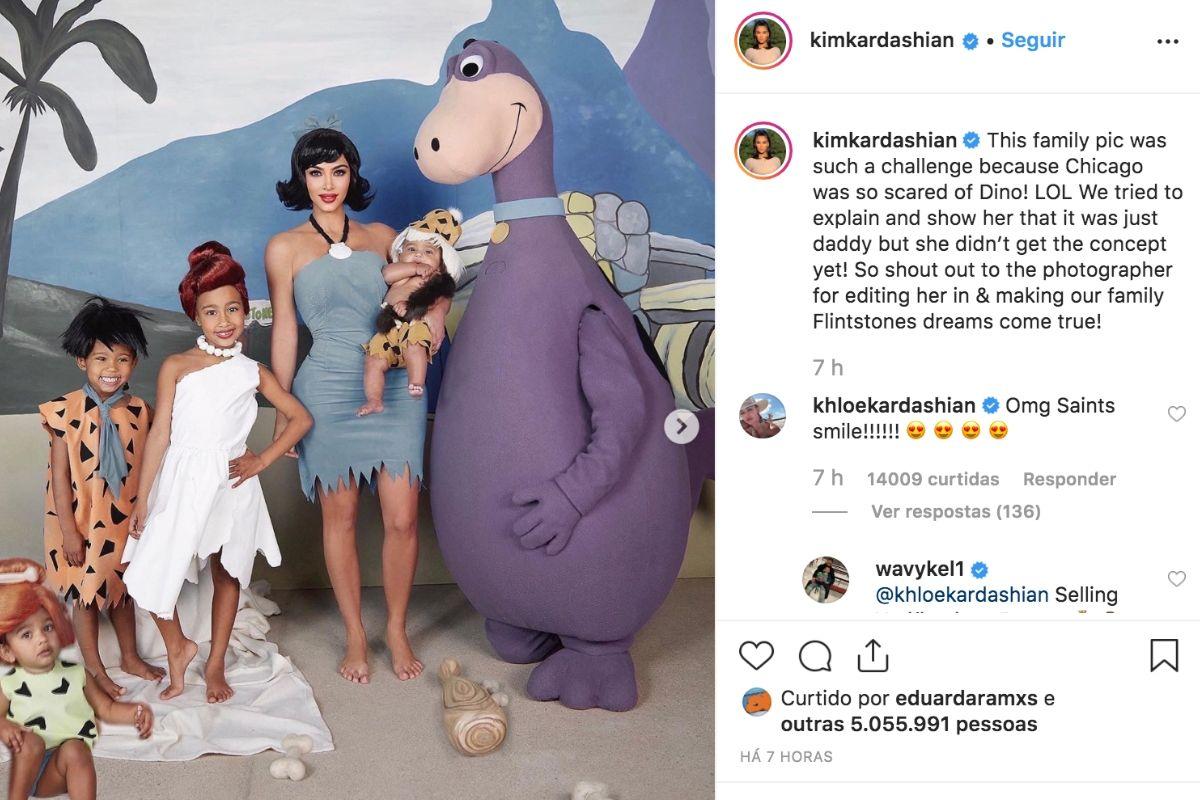Like khloekardashian's comment with the heart

pyautogui.click(x=1176, y=414)
